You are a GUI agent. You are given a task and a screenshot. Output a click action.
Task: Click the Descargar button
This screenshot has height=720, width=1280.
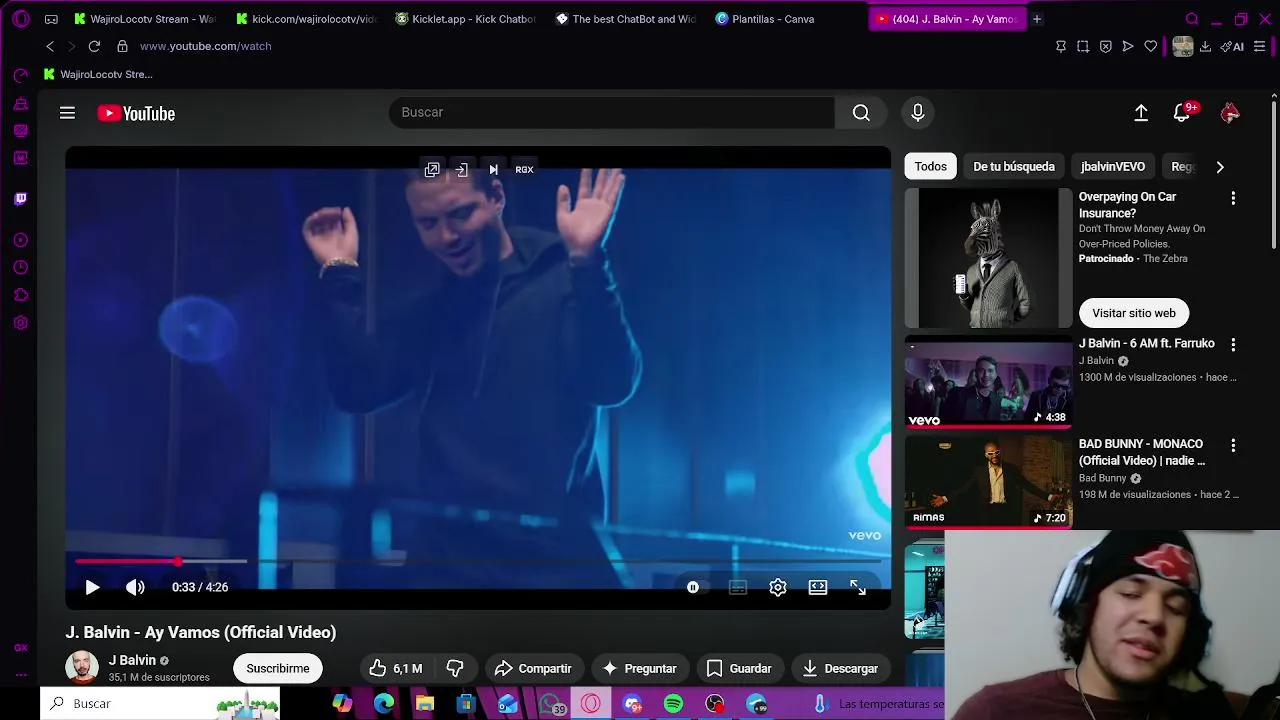point(840,668)
